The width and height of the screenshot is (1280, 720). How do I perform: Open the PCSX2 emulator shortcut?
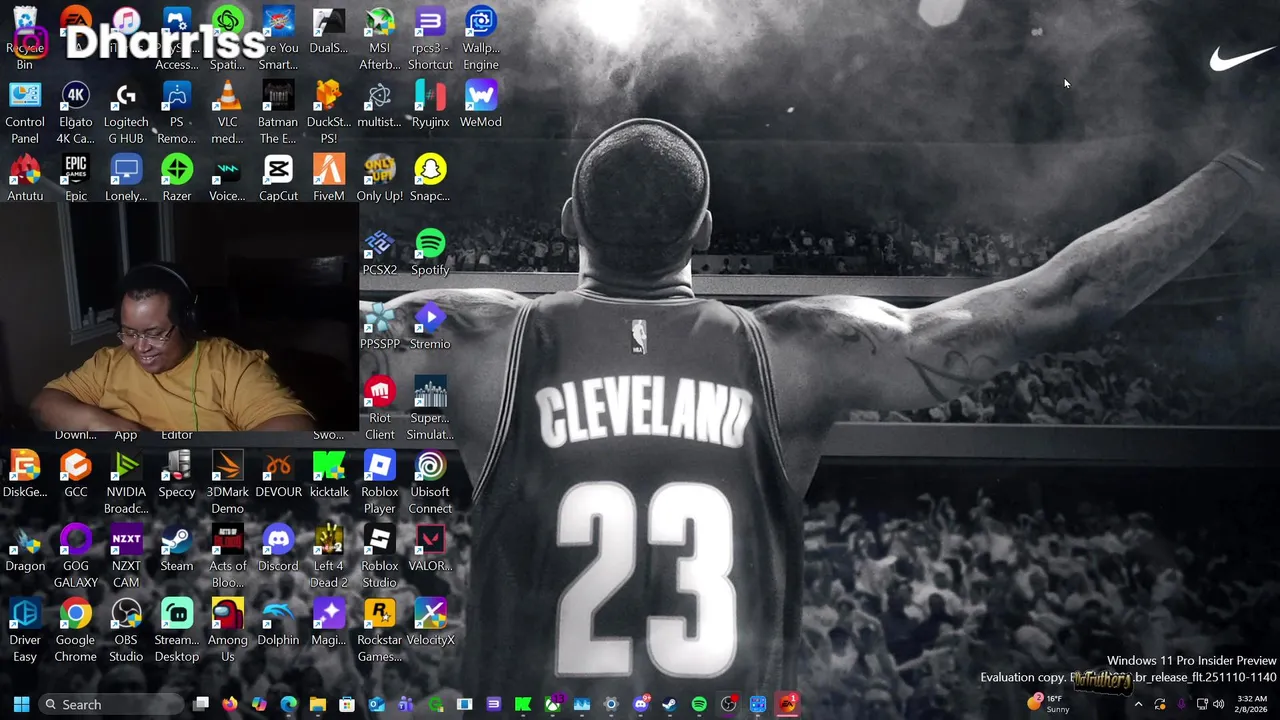click(380, 252)
